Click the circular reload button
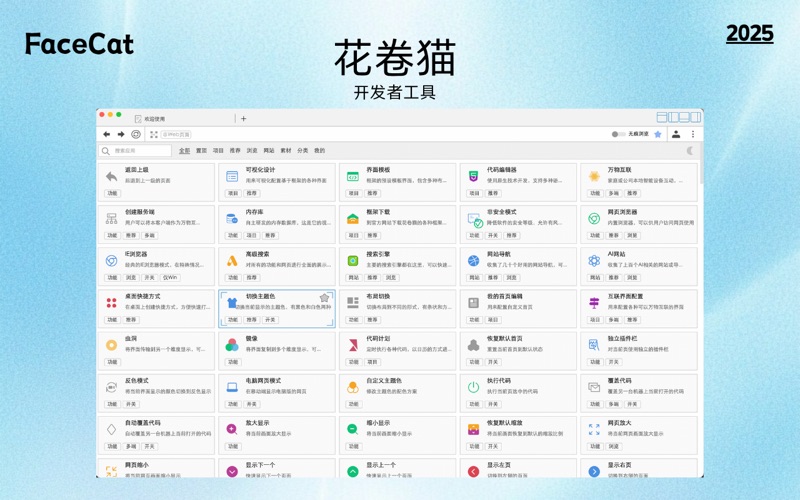The width and height of the screenshot is (800, 500). pyautogui.click(x=136, y=134)
